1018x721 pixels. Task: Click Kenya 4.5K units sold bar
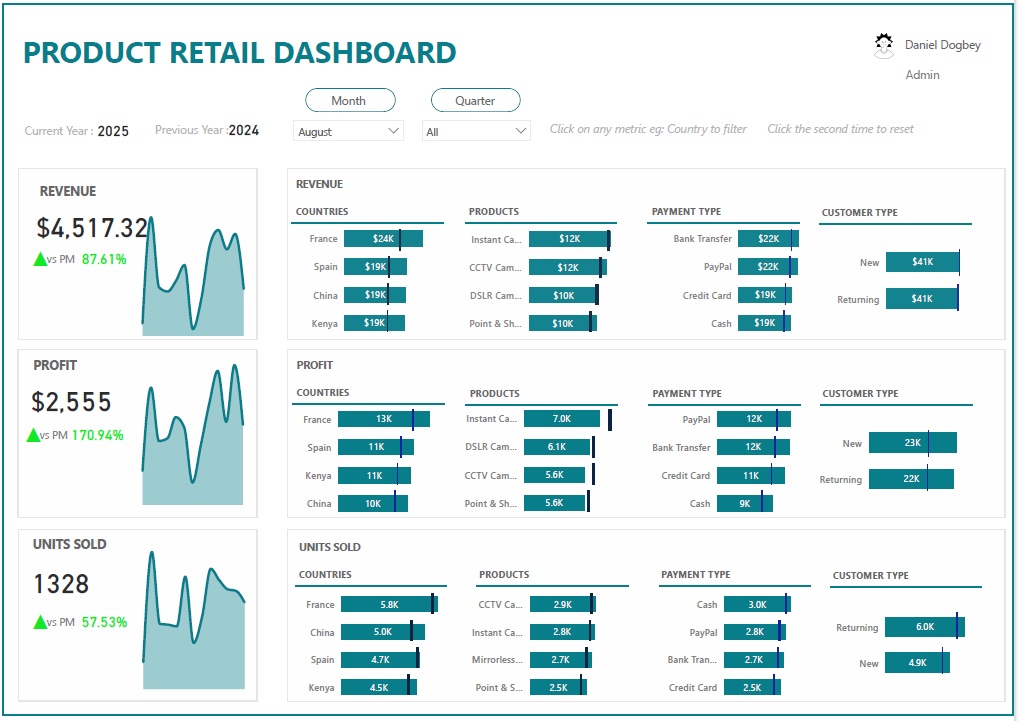click(x=379, y=688)
